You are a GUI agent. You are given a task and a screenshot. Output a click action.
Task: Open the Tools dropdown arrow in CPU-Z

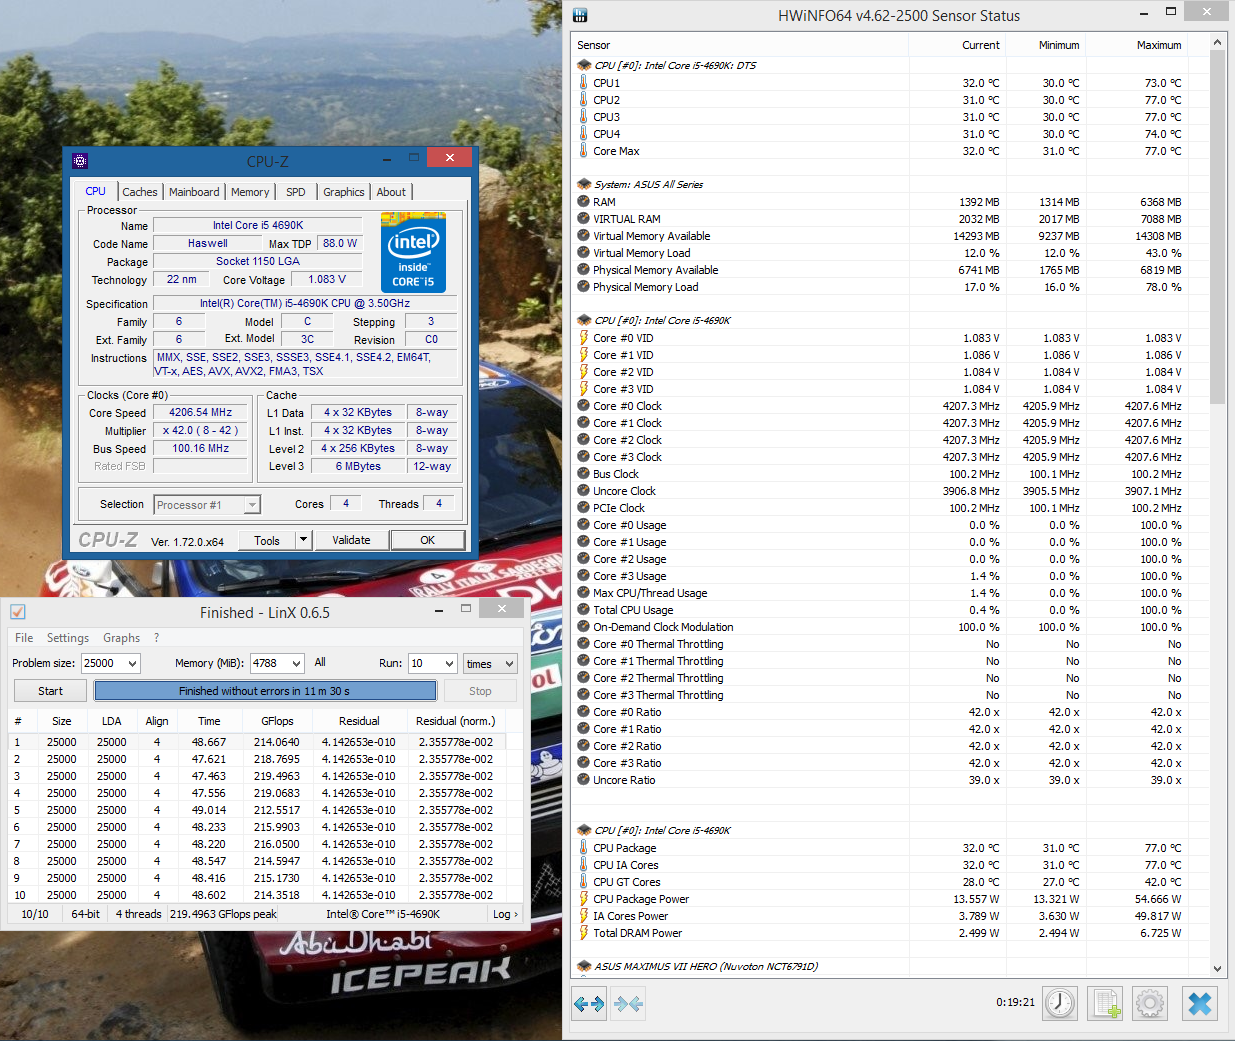(x=303, y=540)
